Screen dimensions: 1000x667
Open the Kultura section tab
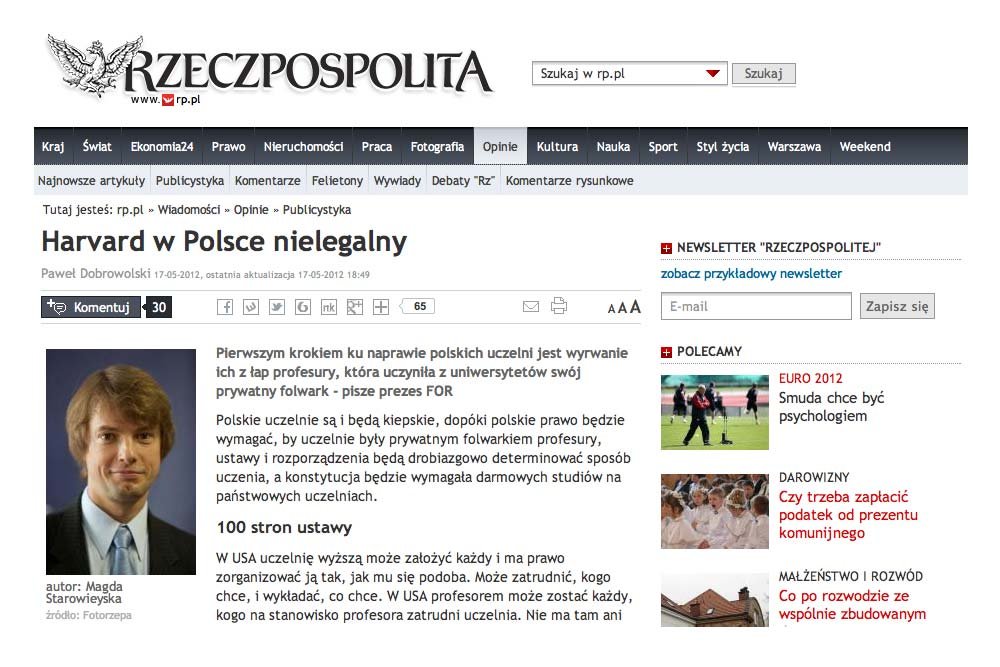click(x=557, y=147)
